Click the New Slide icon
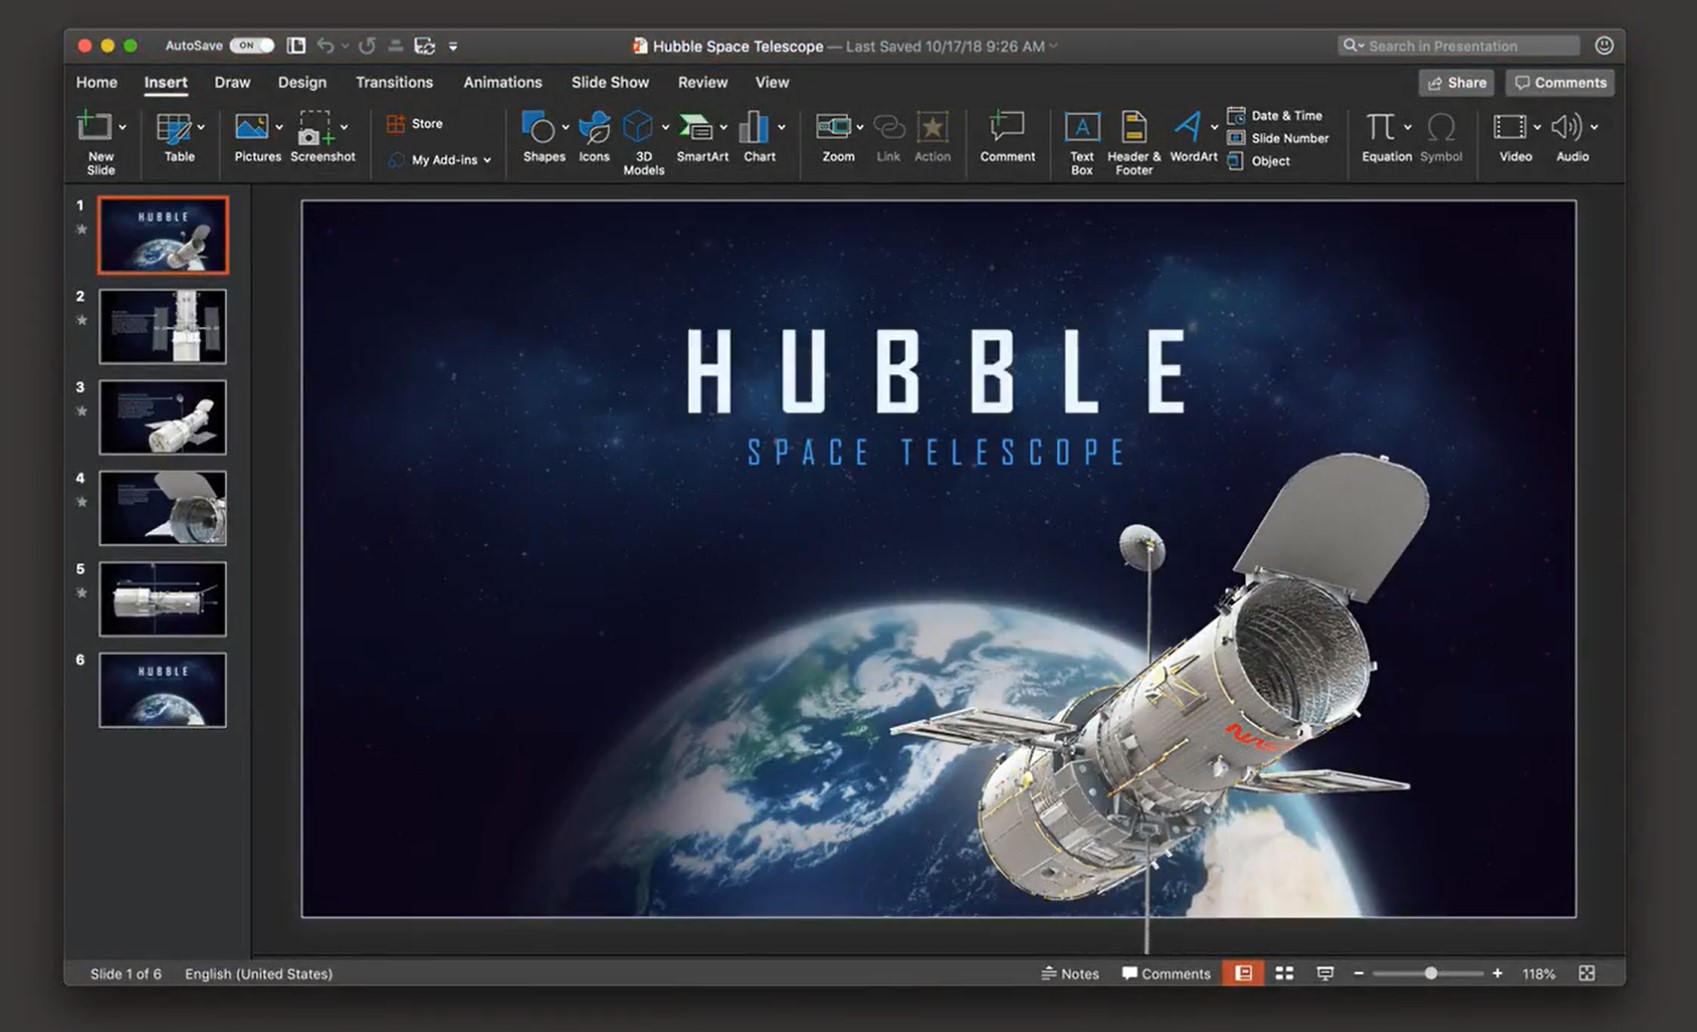1697x1032 pixels. point(94,127)
